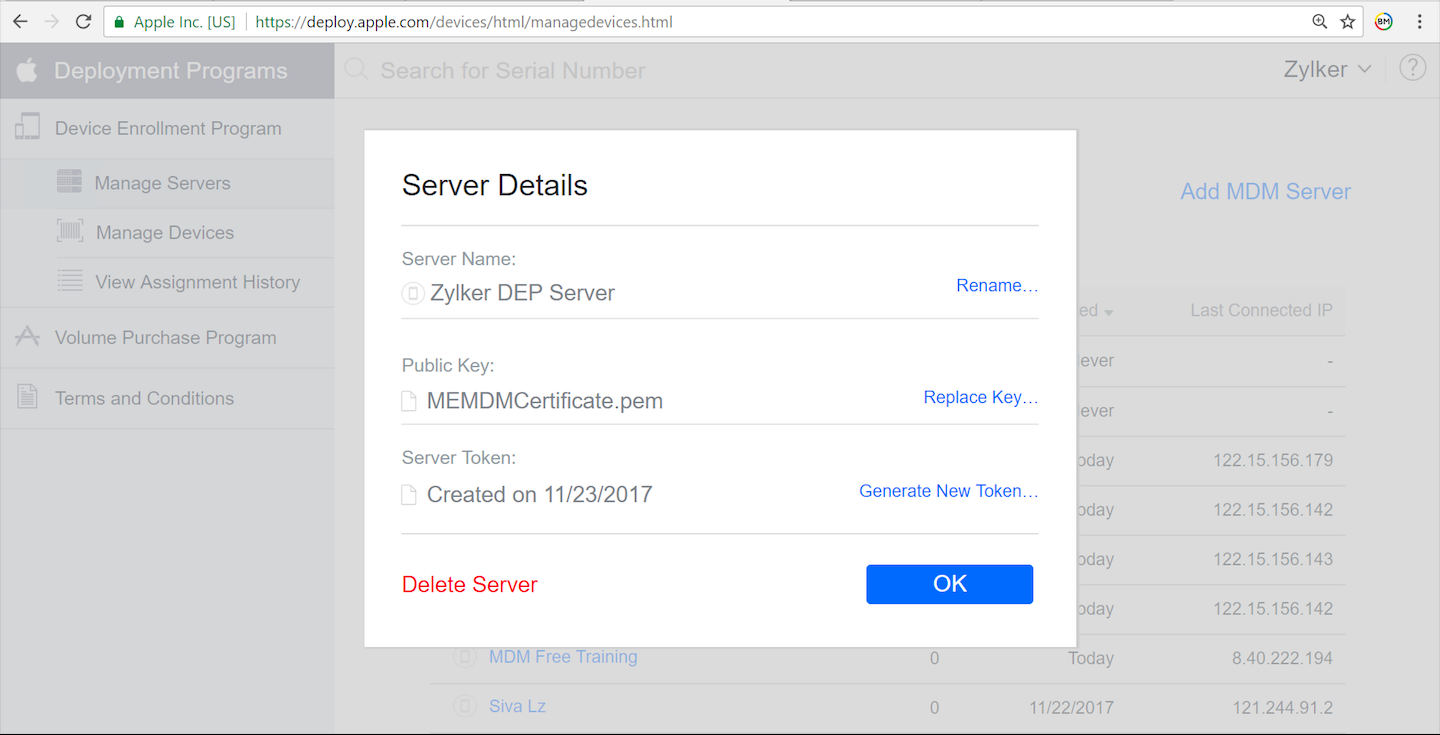Screen dimensions: 1440x735
Task: Click the Server Details dialog heading
Action: [495, 185]
